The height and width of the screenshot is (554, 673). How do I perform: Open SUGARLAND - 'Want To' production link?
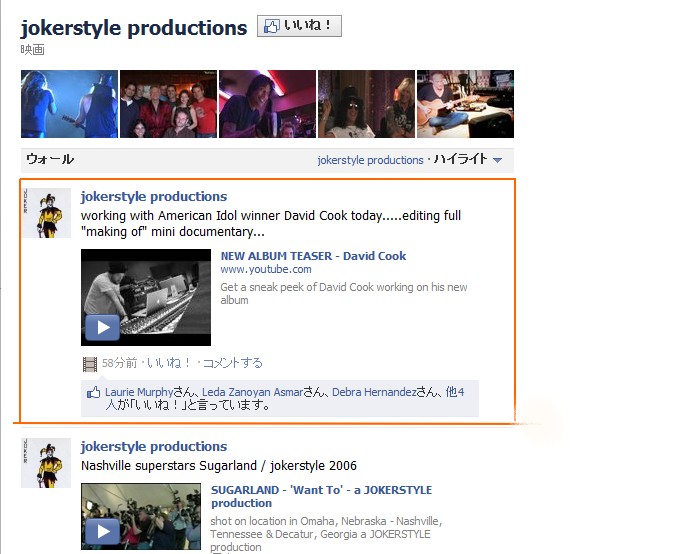pyautogui.click(x=321, y=496)
